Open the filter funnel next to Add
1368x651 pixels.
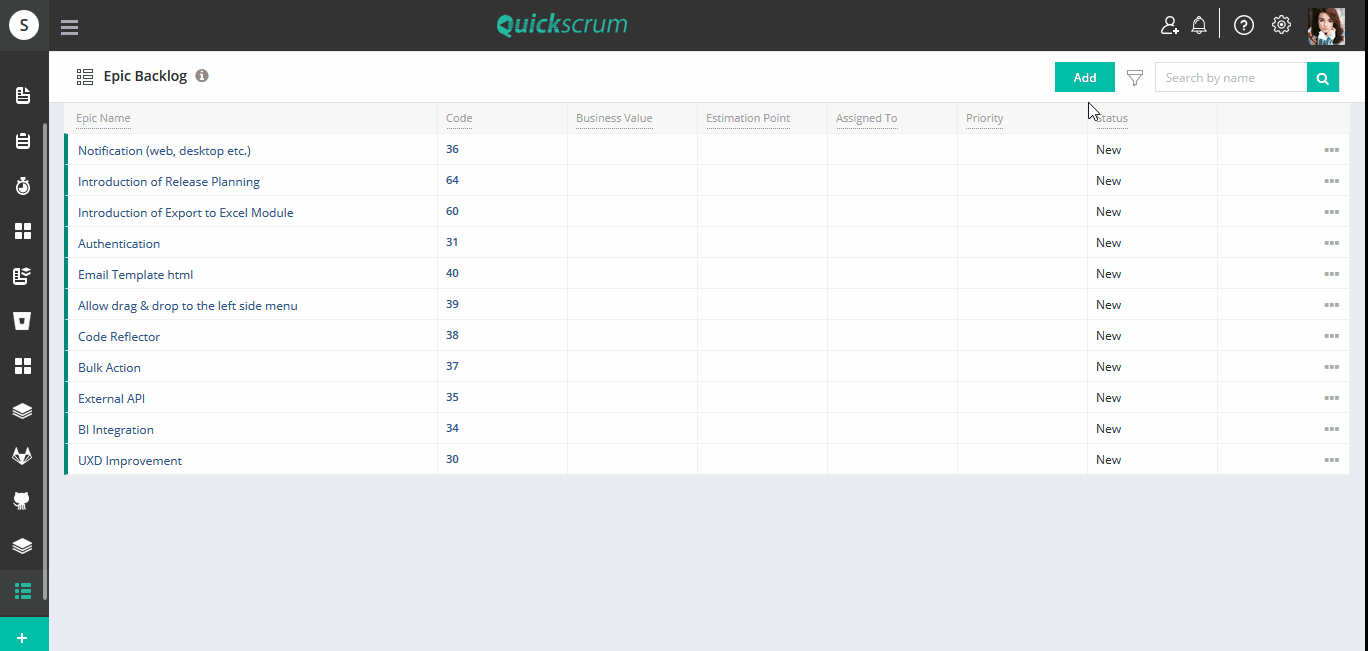tap(1134, 77)
